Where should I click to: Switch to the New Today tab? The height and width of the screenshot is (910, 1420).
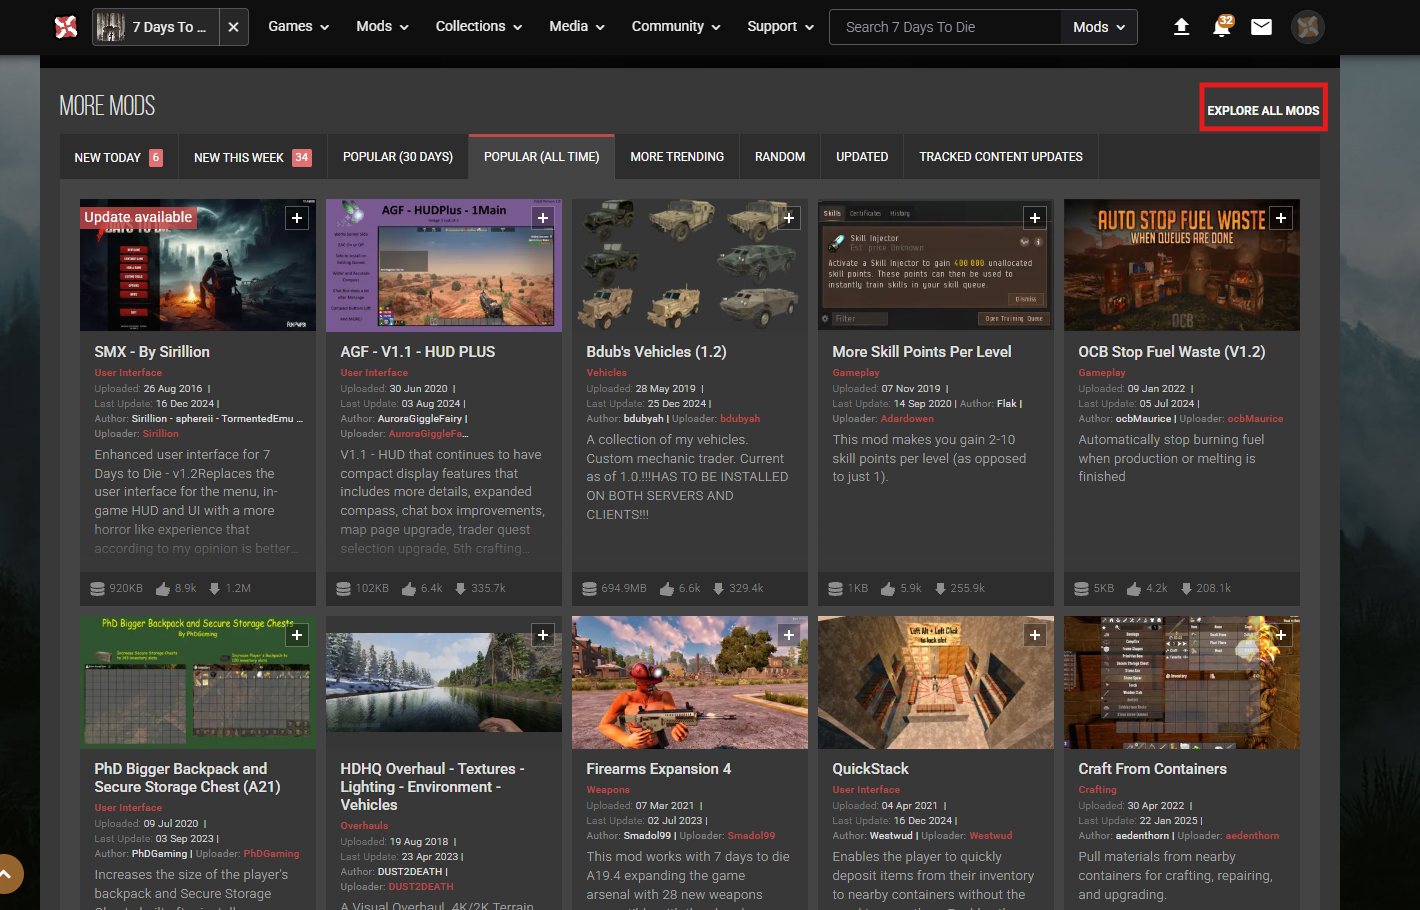(118, 157)
